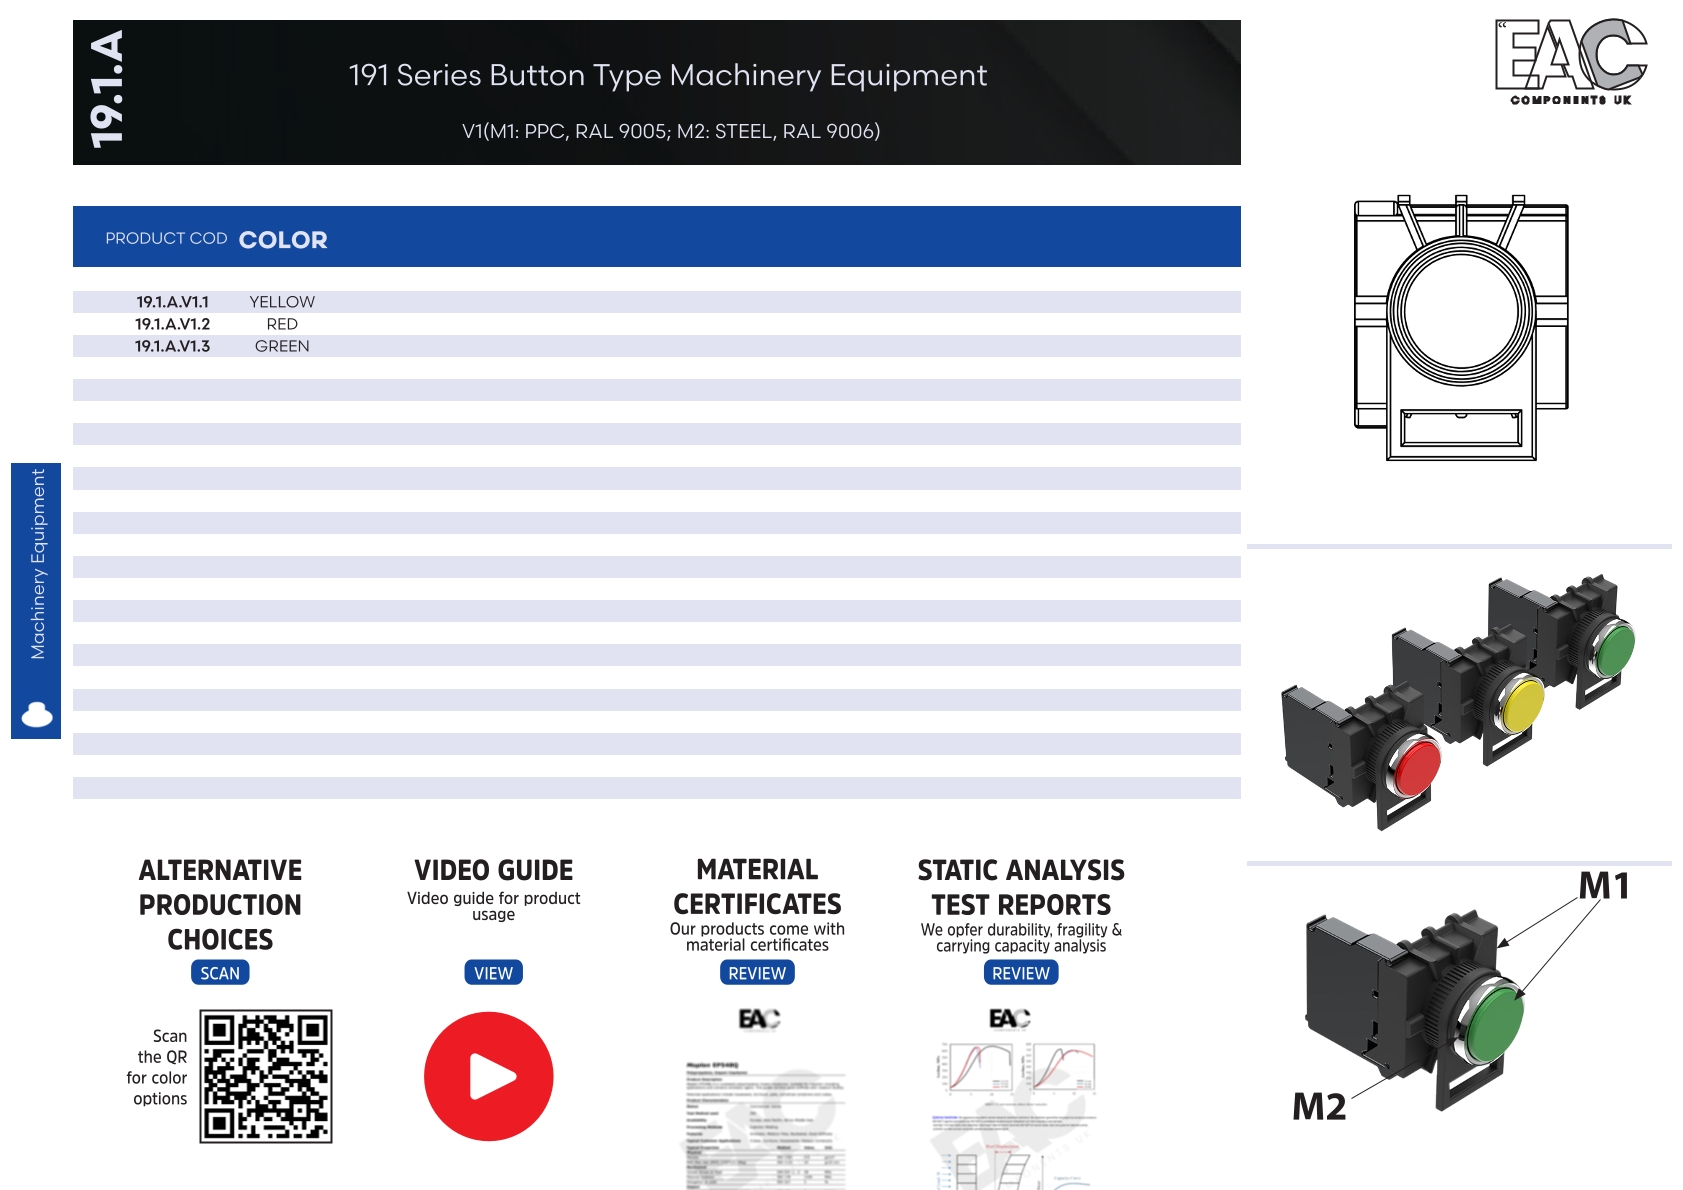Screen dimensions: 1683x1190
Task: Click the white icon on Machinery Equipment tab
Action: 37,714
